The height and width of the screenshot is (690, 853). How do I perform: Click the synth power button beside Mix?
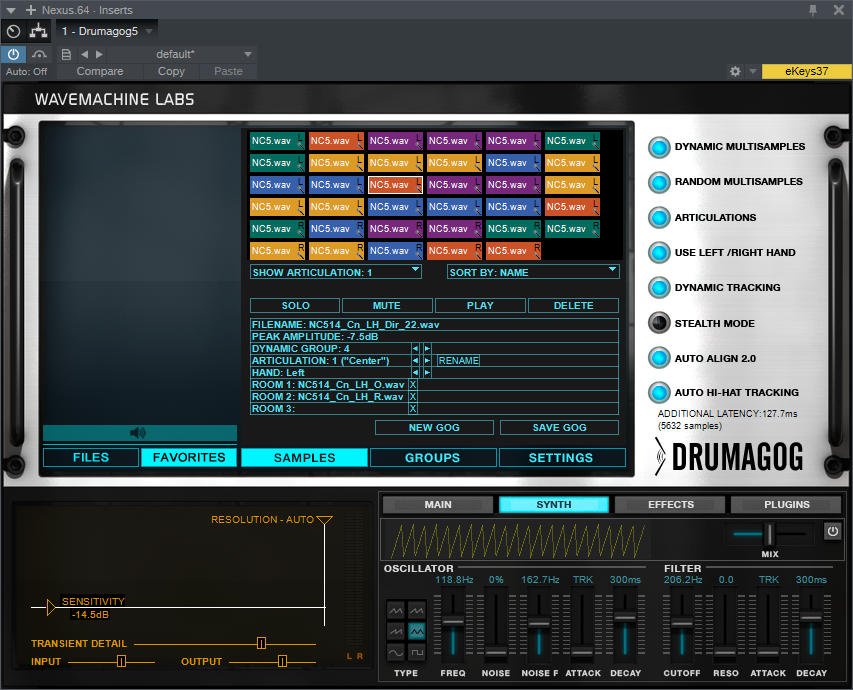(x=832, y=531)
